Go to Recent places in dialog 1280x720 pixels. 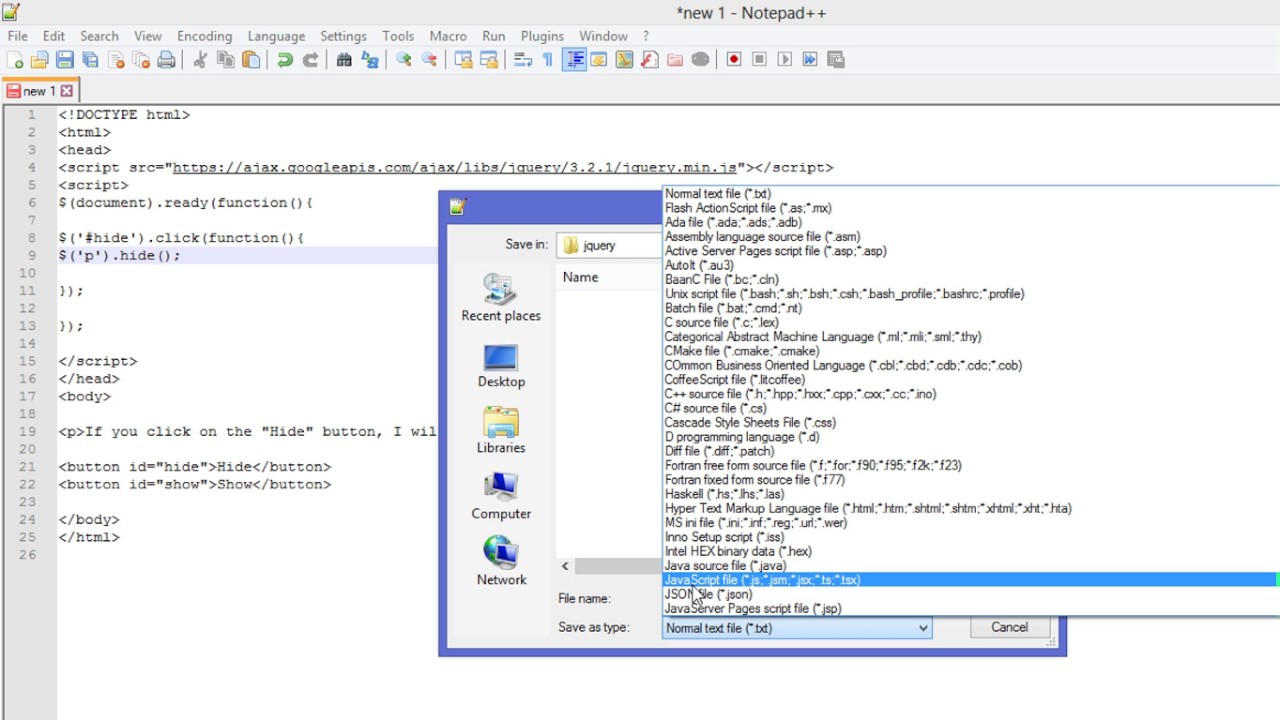coord(501,298)
